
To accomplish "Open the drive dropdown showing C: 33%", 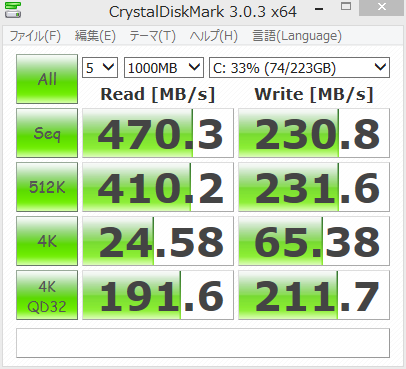I will pyautogui.click(x=299, y=68).
